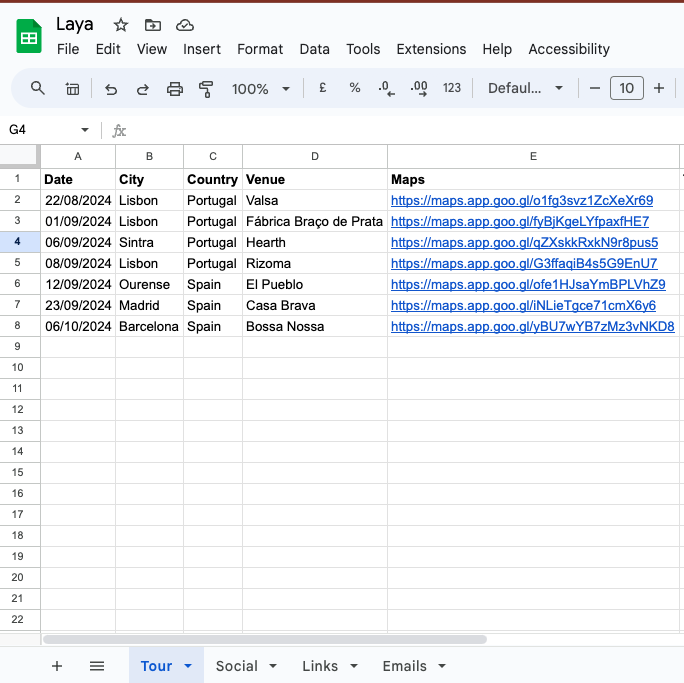Open the Data menu
The width and height of the screenshot is (684, 683).
315,49
